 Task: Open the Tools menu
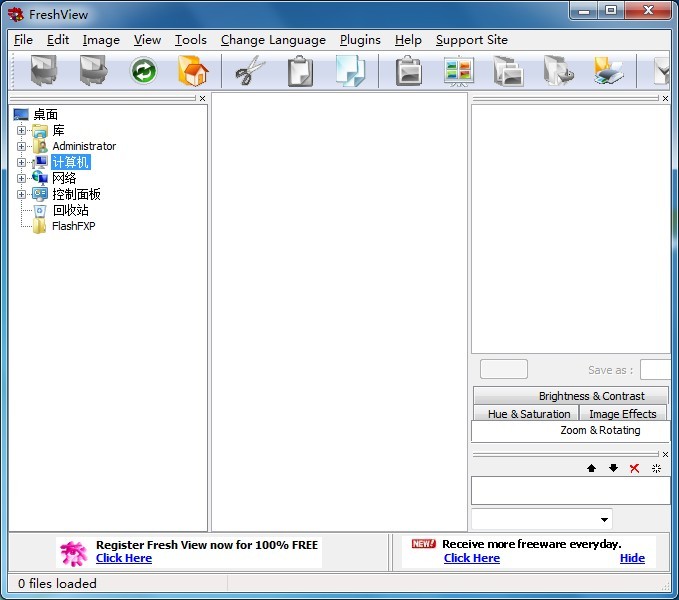[191, 40]
